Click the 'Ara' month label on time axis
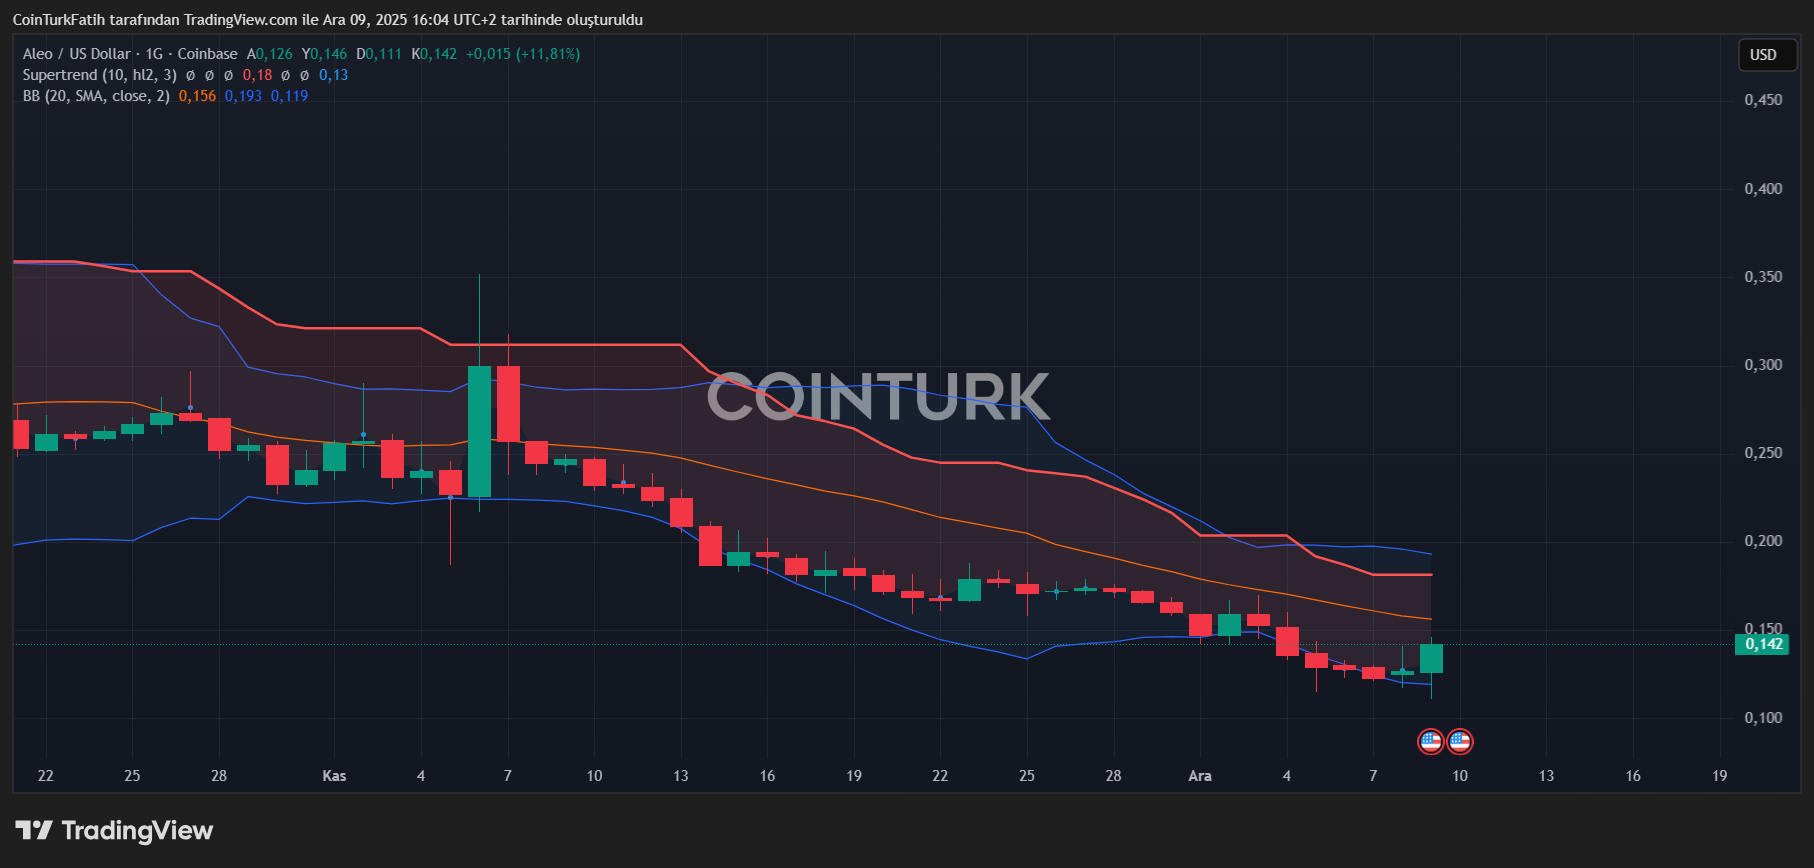Viewport: 1814px width, 868px height. pyautogui.click(x=1199, y=776)
